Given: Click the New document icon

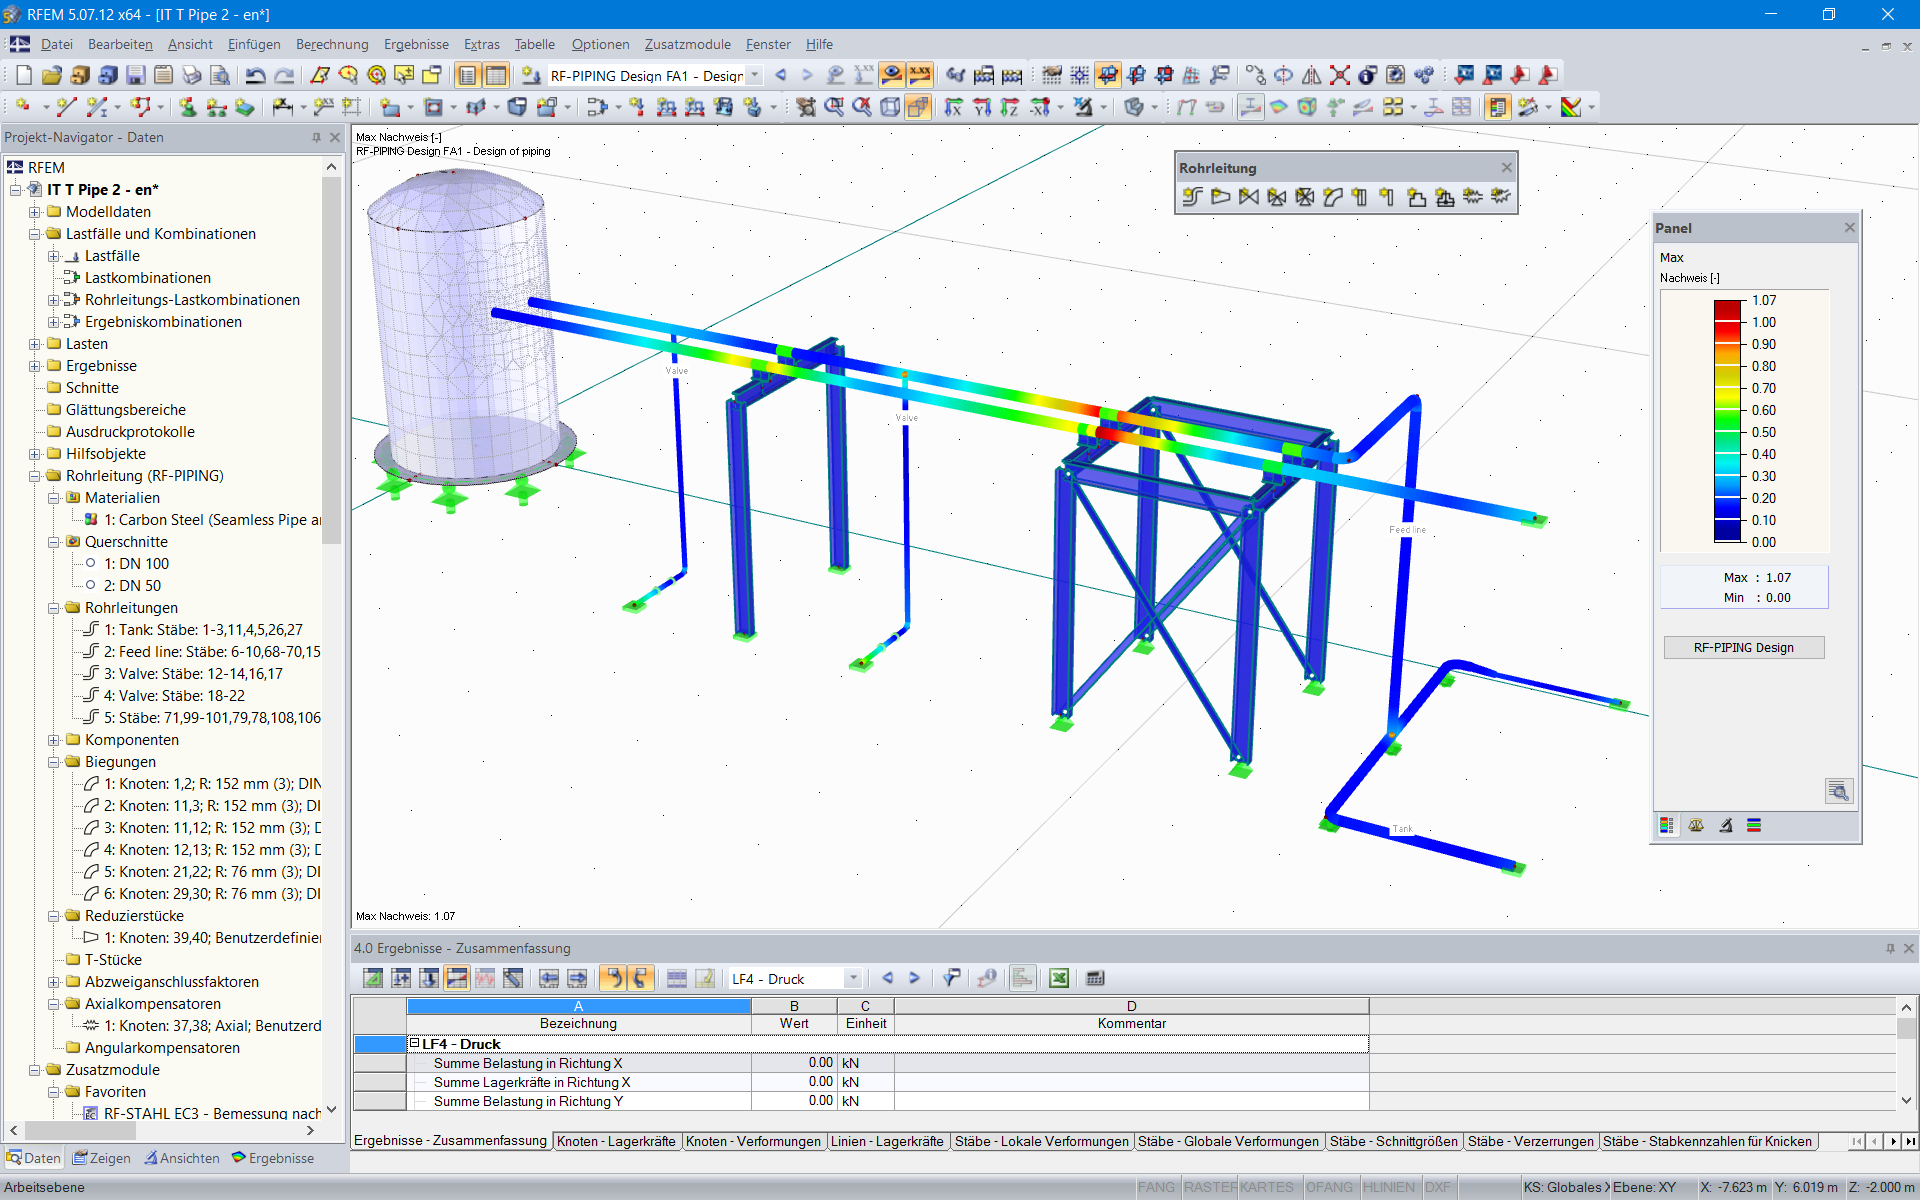Looking at the screenshot, I should point(24,75).
